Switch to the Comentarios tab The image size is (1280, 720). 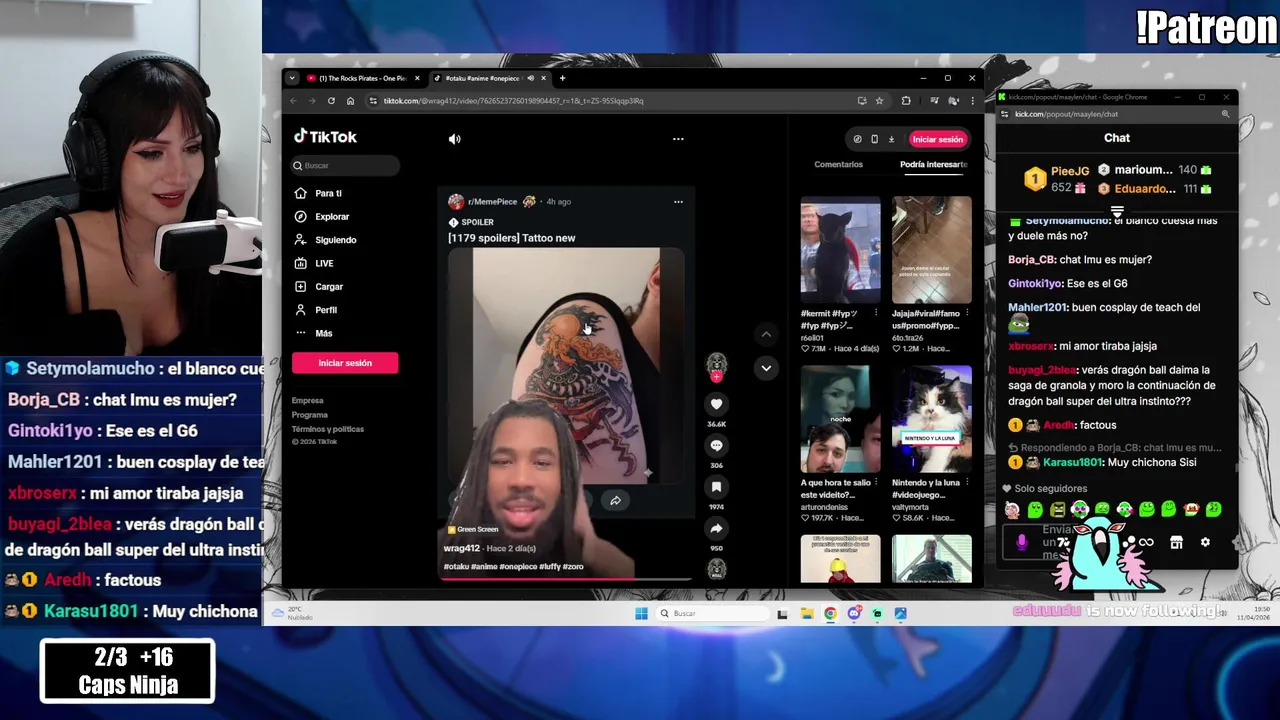(x=838, y=164)
